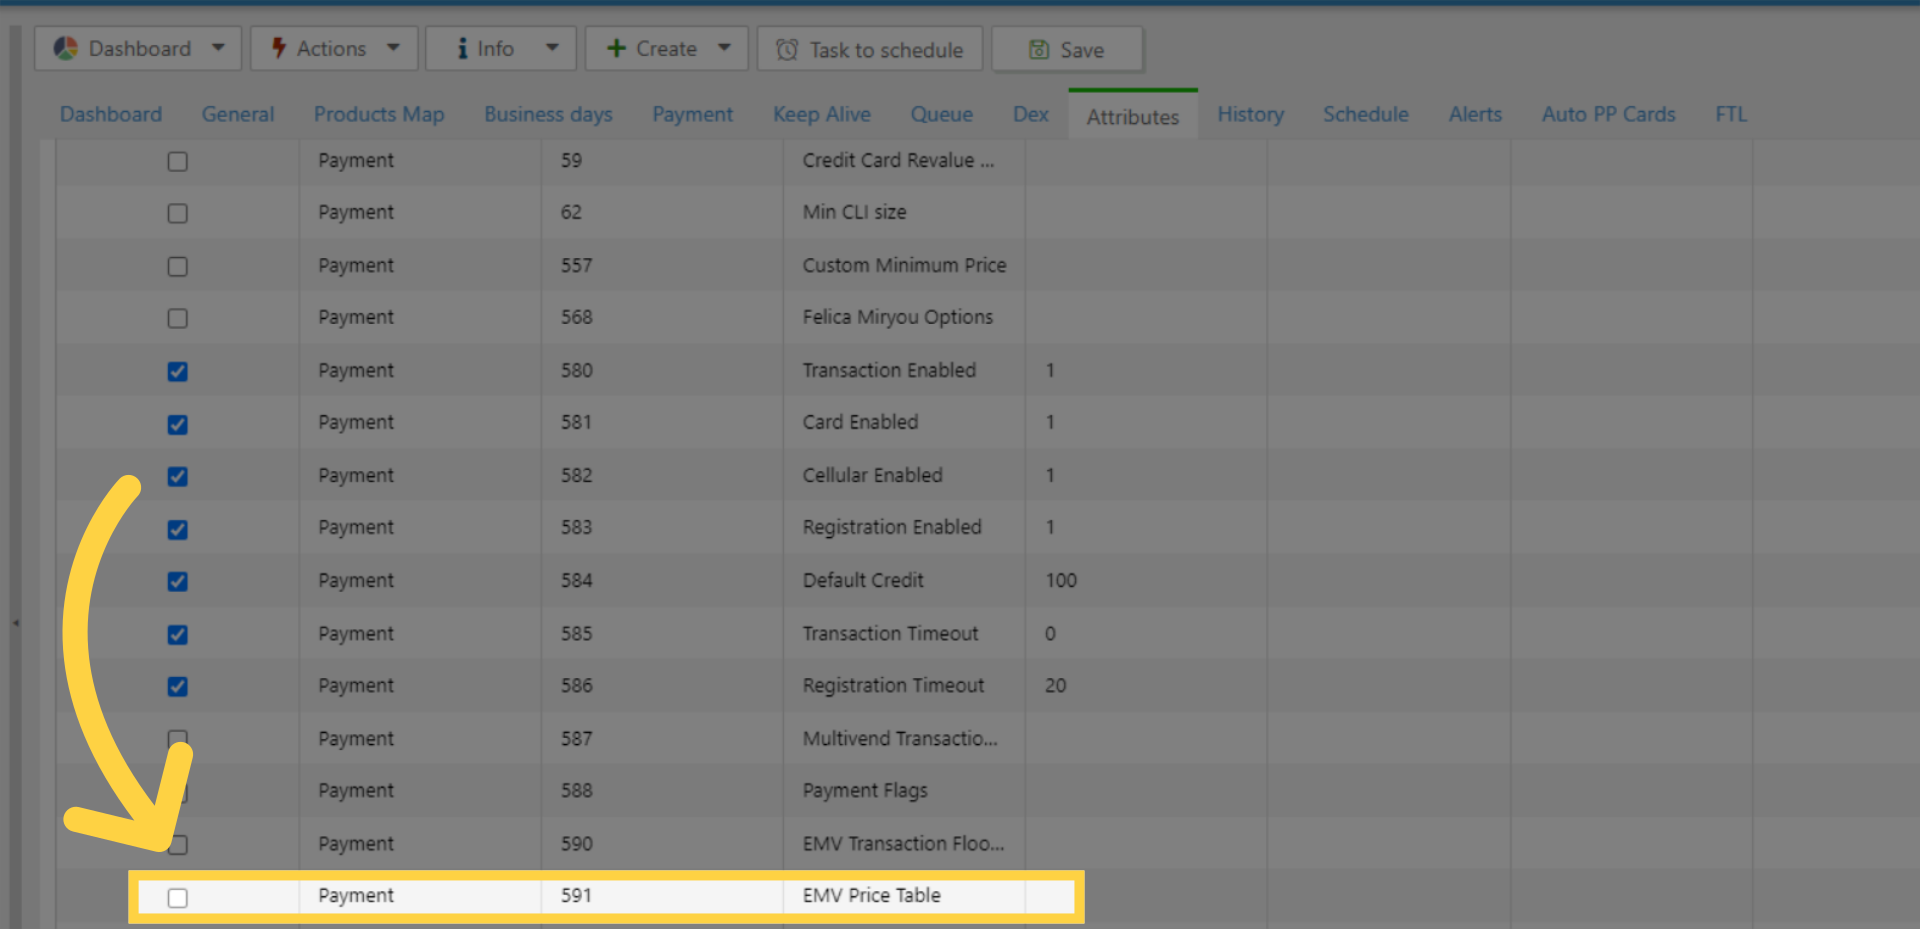Switch to the Dashboard tab
The height and width of the screenshot is (929, 1920).
tap(111, 114)
